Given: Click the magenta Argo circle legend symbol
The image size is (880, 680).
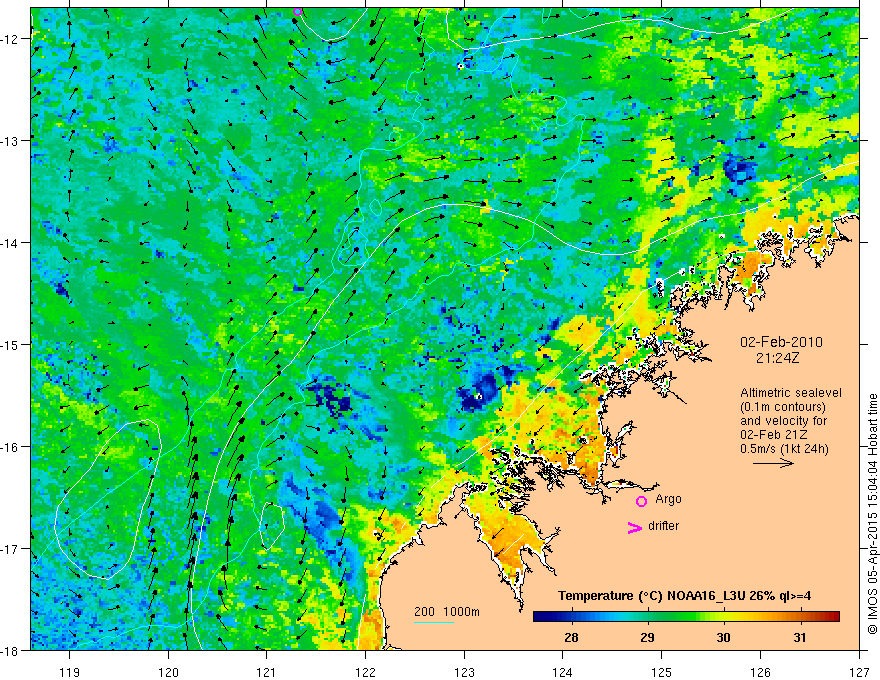Looking at the screenshot, I should 641,501.
